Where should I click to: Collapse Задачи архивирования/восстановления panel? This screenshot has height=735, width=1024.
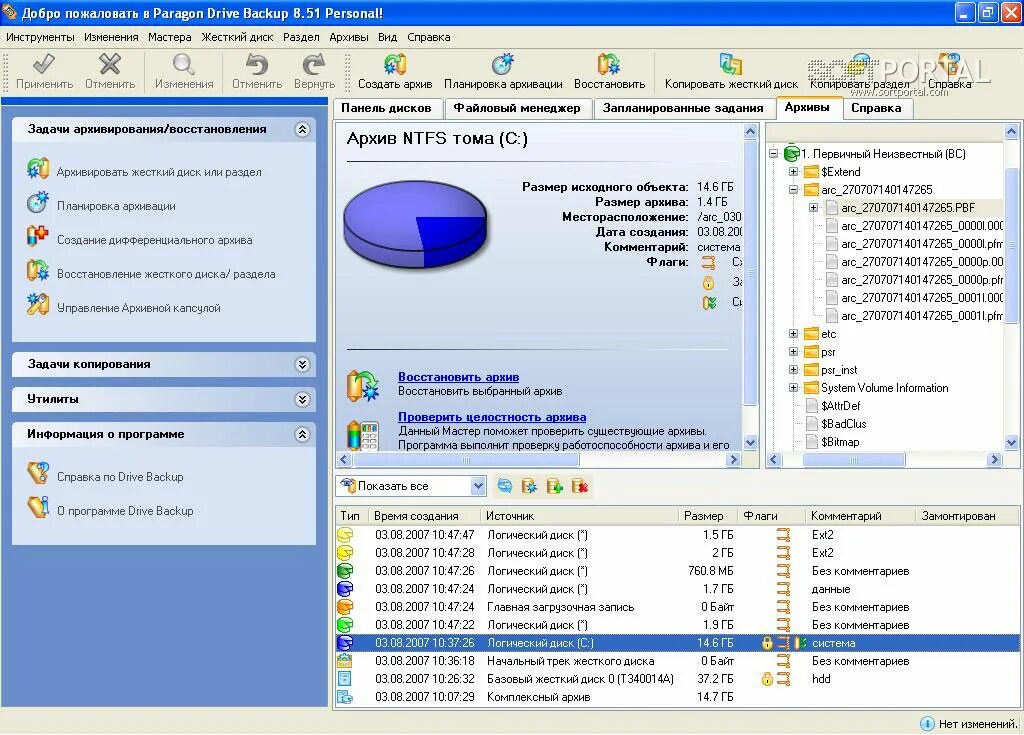tap(302, 129)
